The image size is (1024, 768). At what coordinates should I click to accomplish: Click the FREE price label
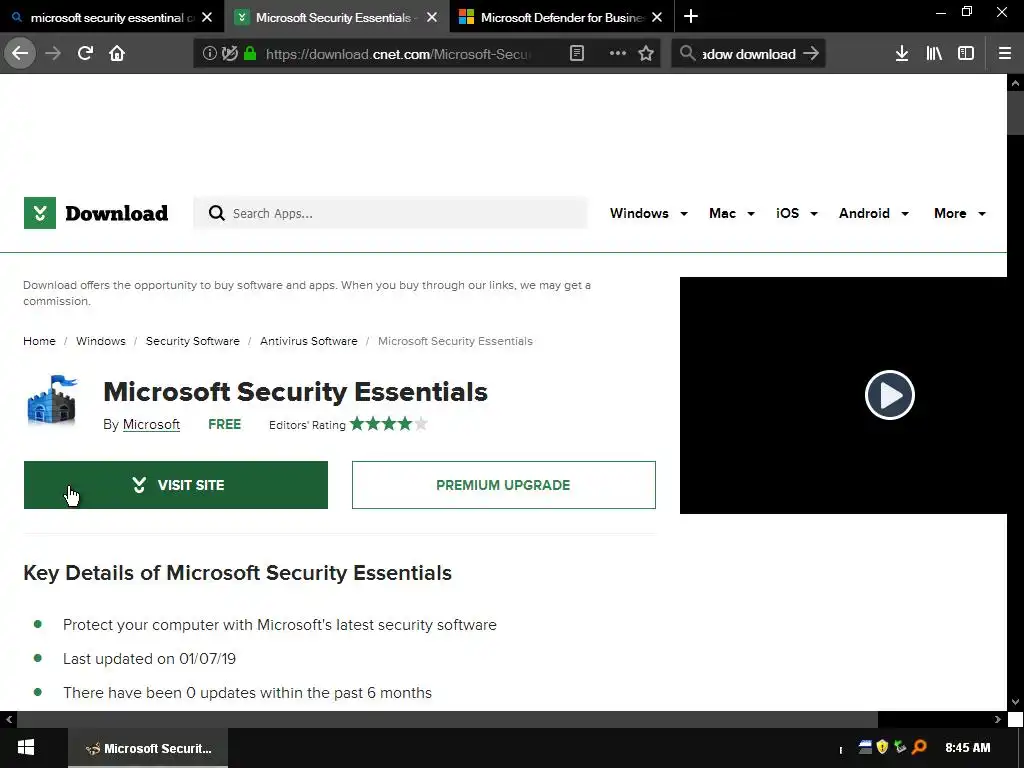pos(225,424)
